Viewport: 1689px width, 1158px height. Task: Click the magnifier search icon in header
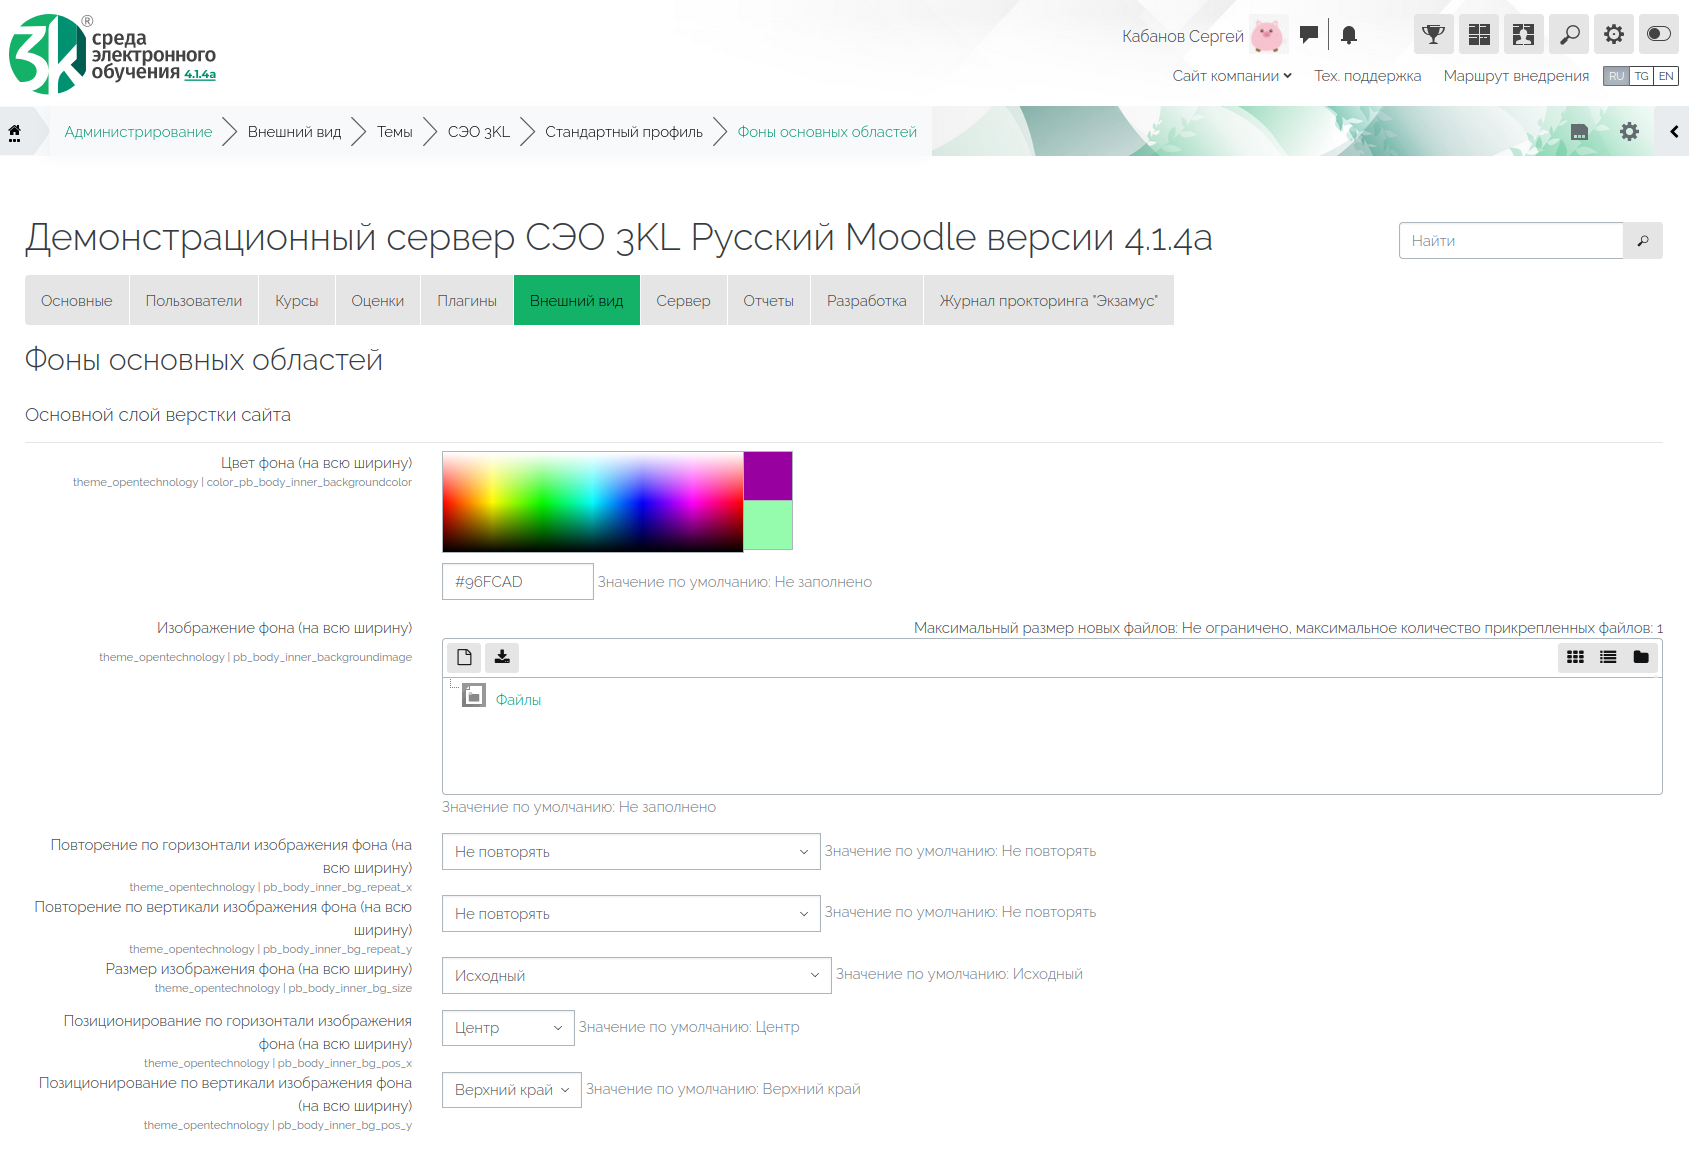pyautogui.click(x=1569, y=35)
